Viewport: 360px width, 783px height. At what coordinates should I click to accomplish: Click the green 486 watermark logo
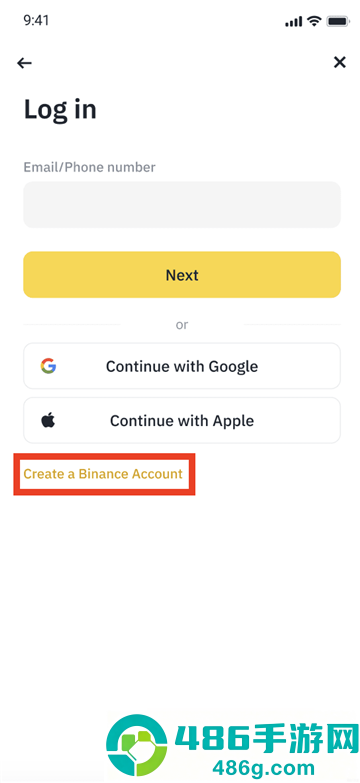tap(138, 743)
